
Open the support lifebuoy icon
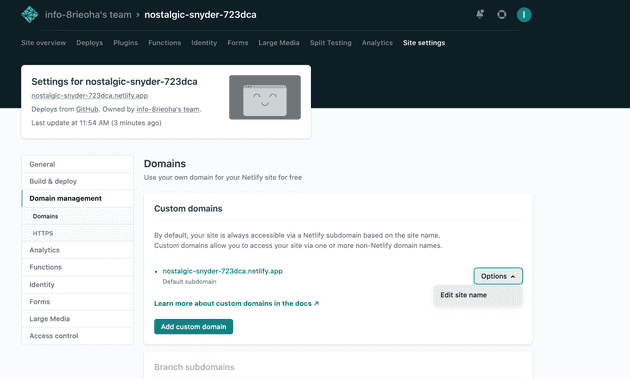point(501,14)
